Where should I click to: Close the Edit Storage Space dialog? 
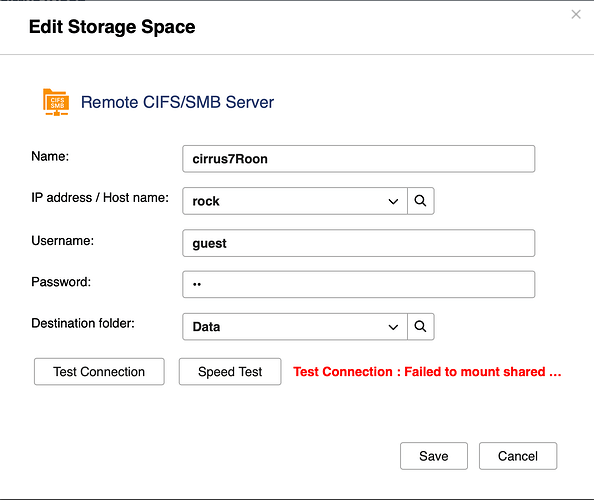[576, 14]
